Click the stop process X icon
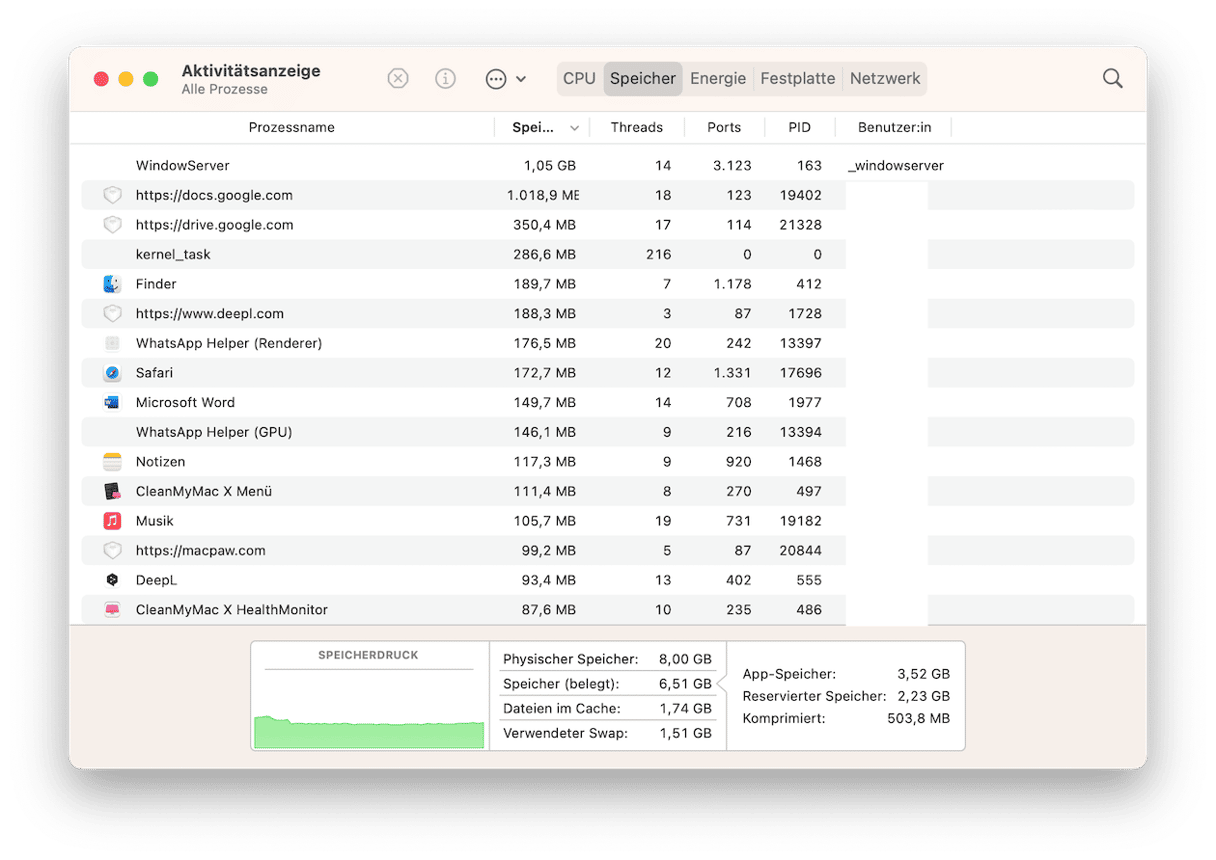The width and height of the screenshot is (1216, 860). coord(398,79)
